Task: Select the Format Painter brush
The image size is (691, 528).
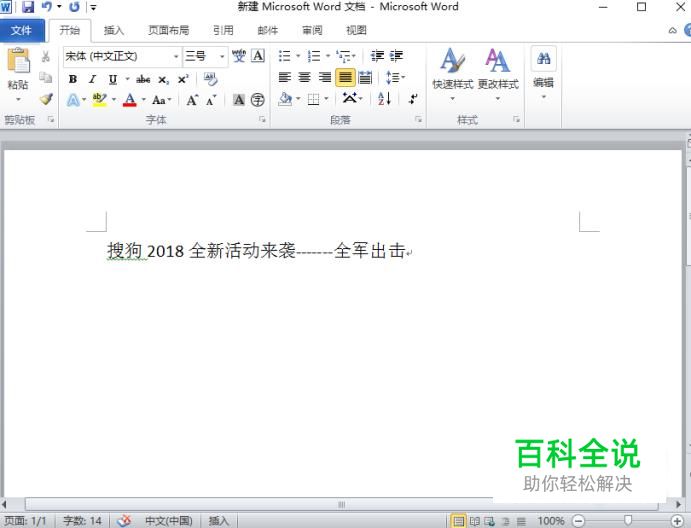Action: (x=46, y=99)
